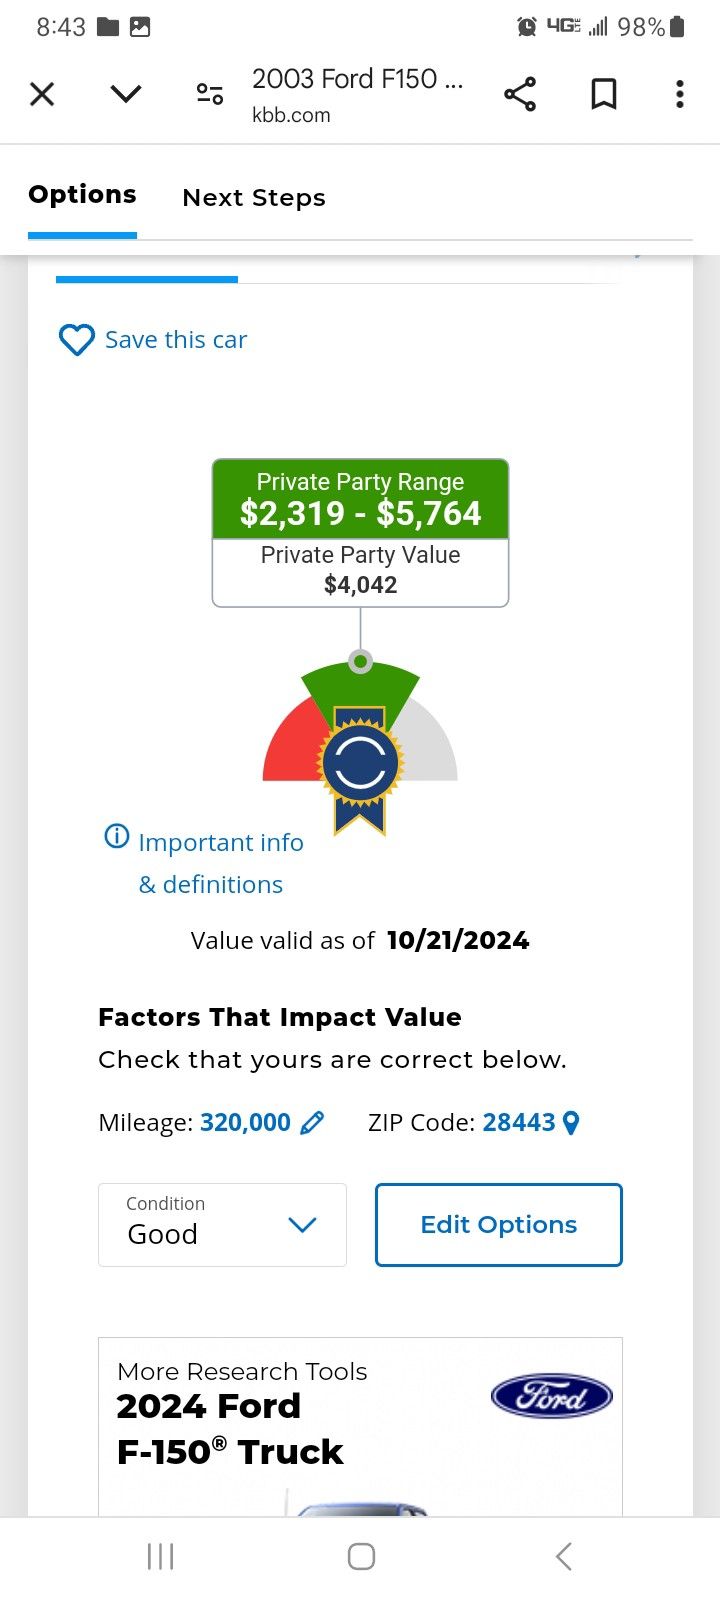The image size is (720, 1600).
Task: Toggle the Save this car heart
Action: pyautogui.click(x=77, y=340)
